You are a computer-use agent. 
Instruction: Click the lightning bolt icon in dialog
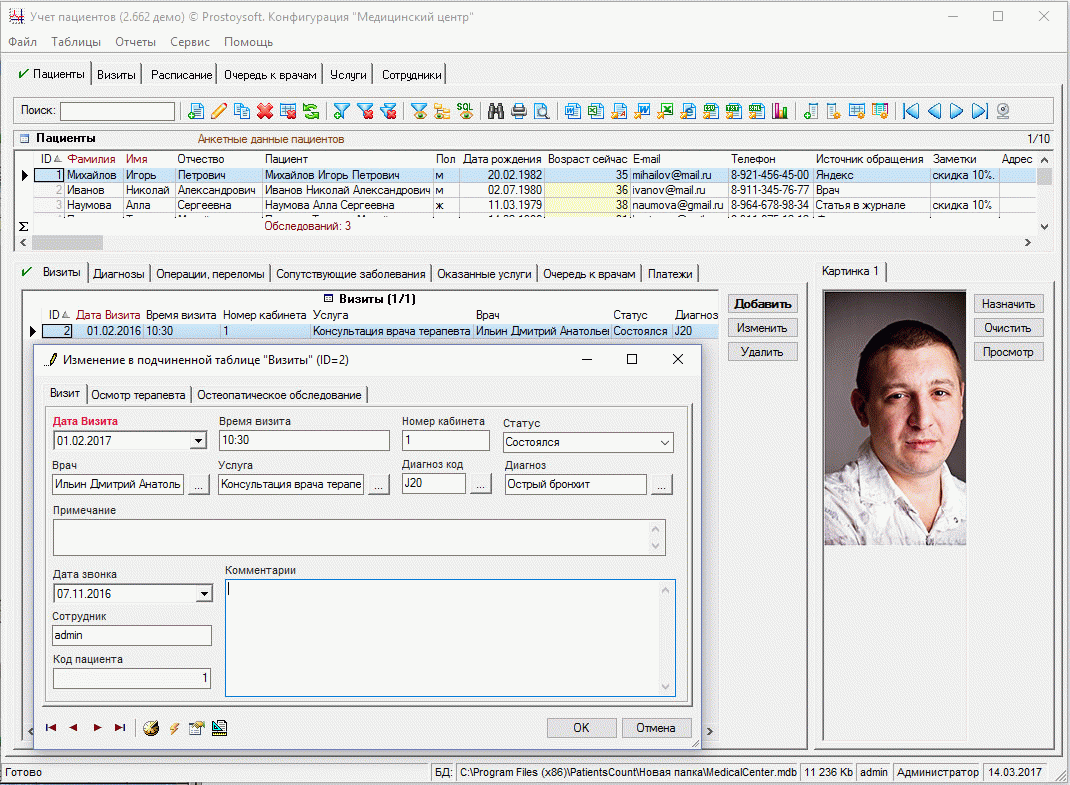174,728
